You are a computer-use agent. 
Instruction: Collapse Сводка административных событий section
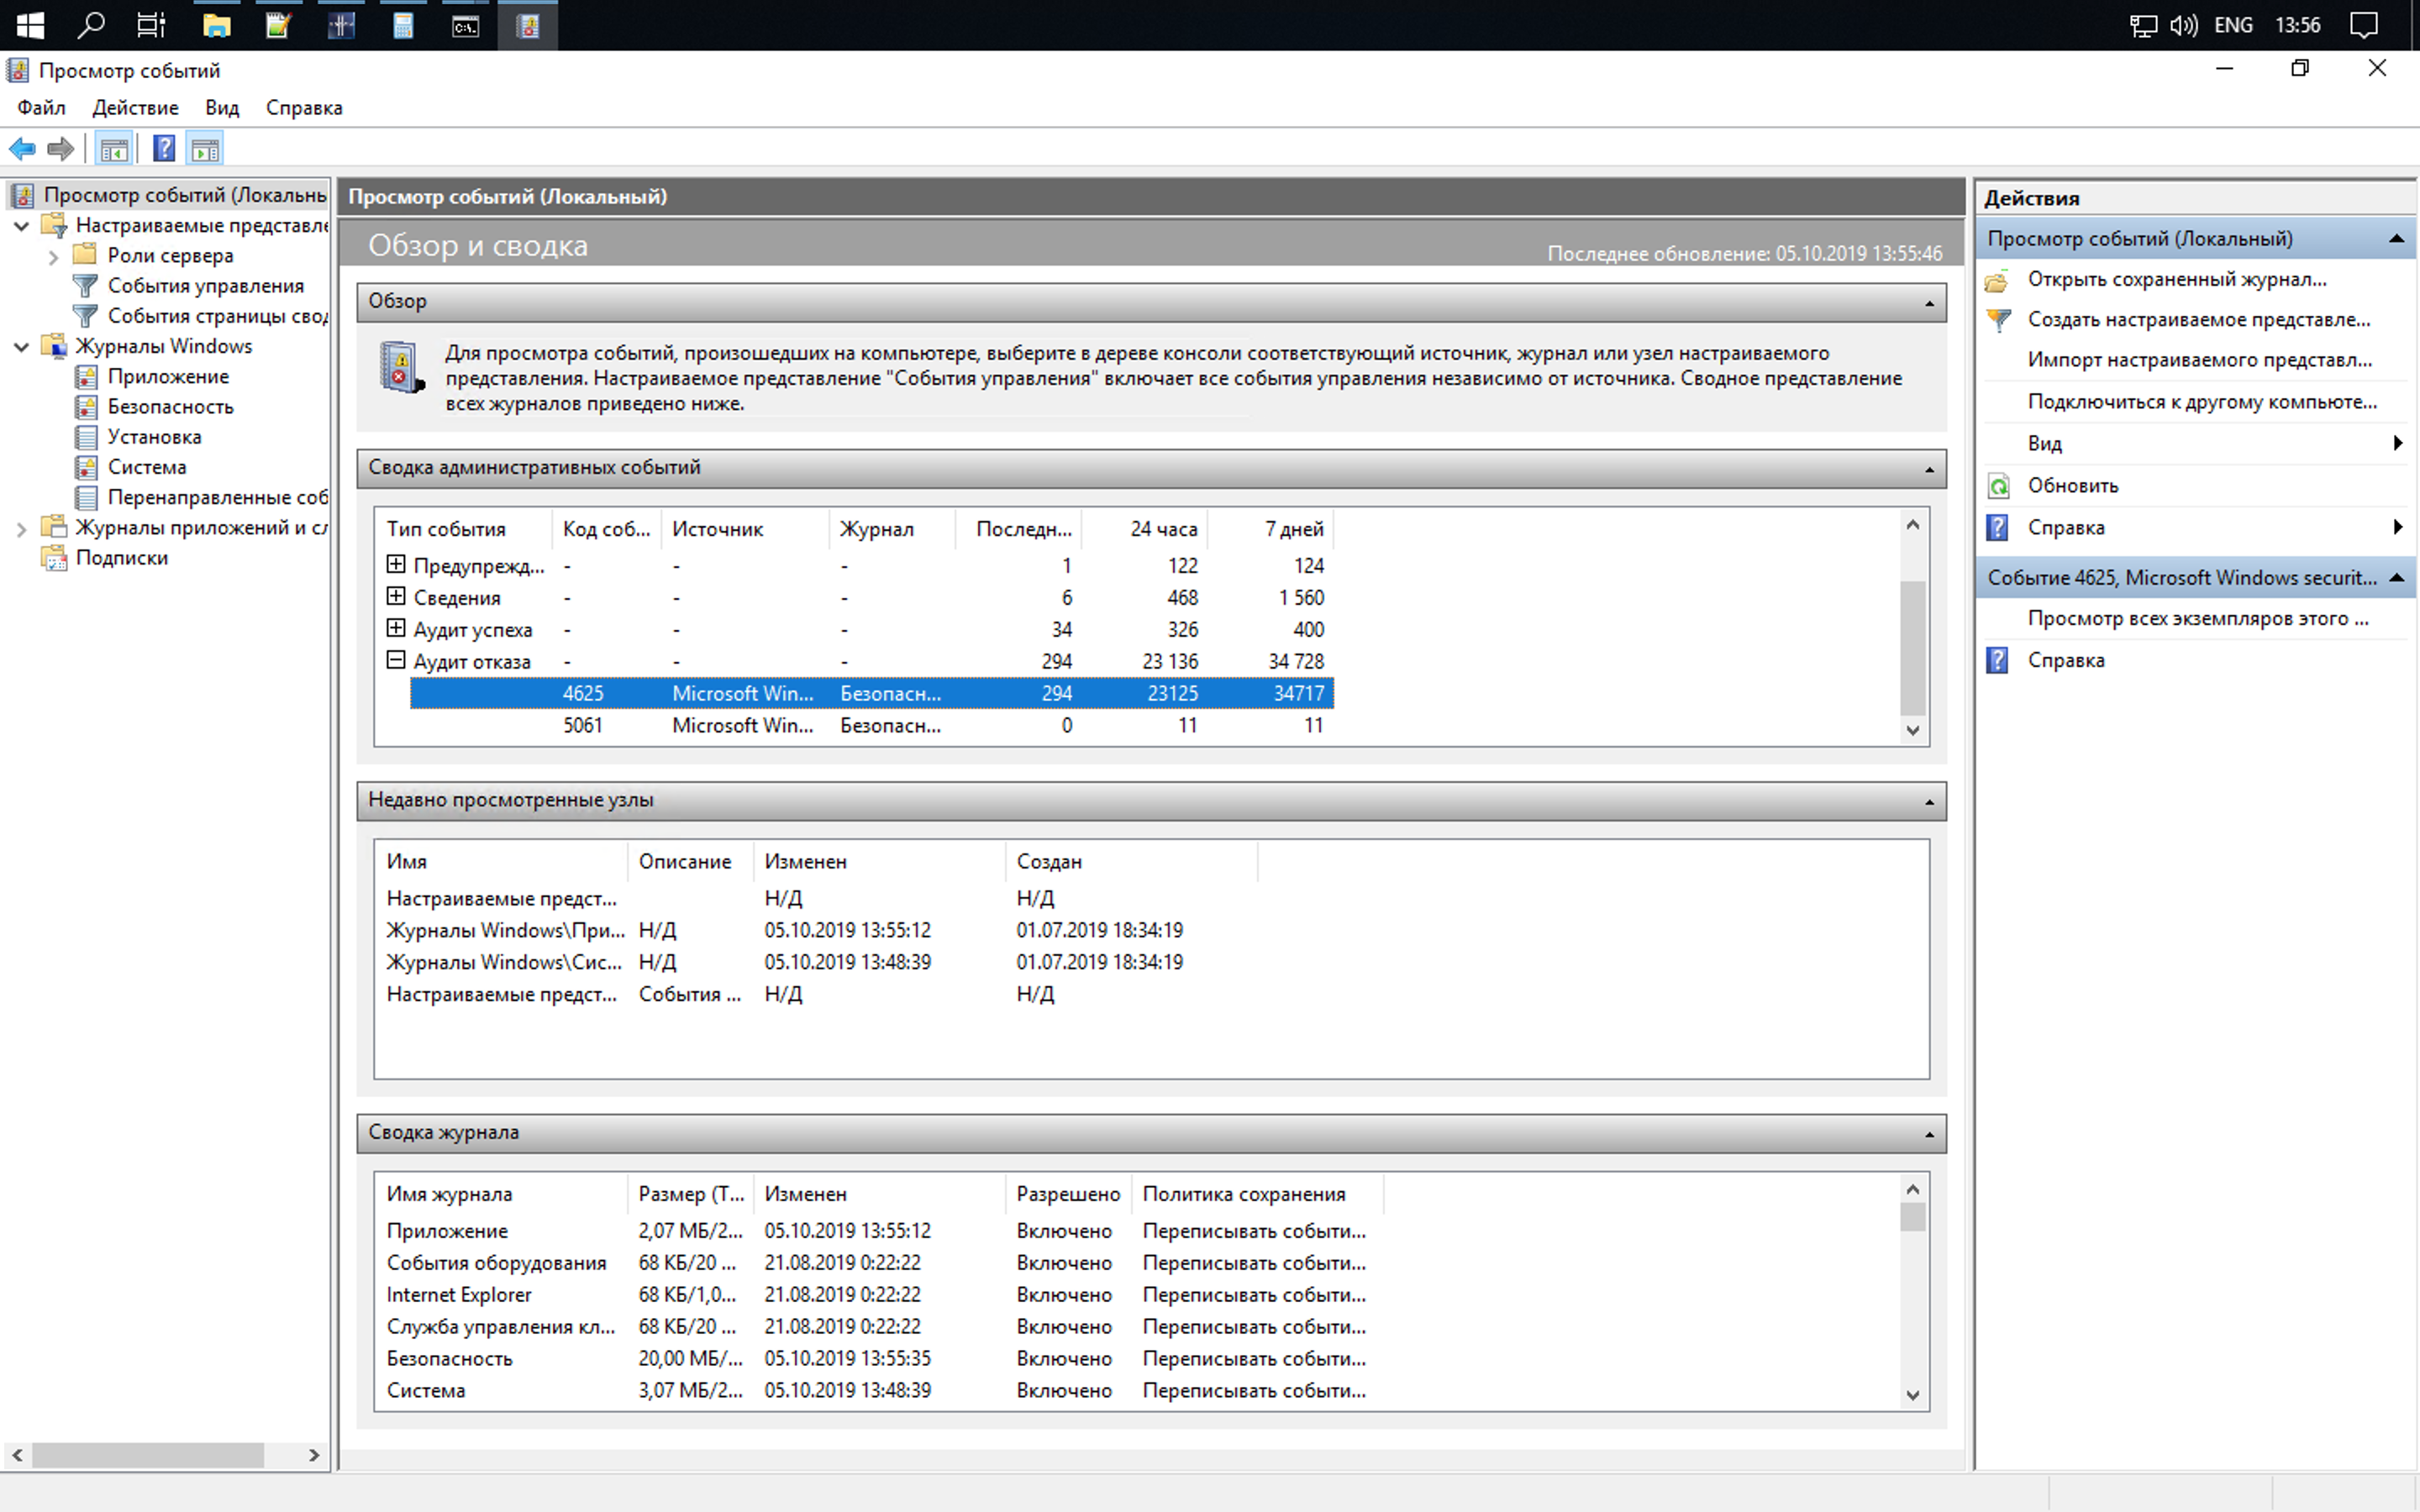point(1929,469)
